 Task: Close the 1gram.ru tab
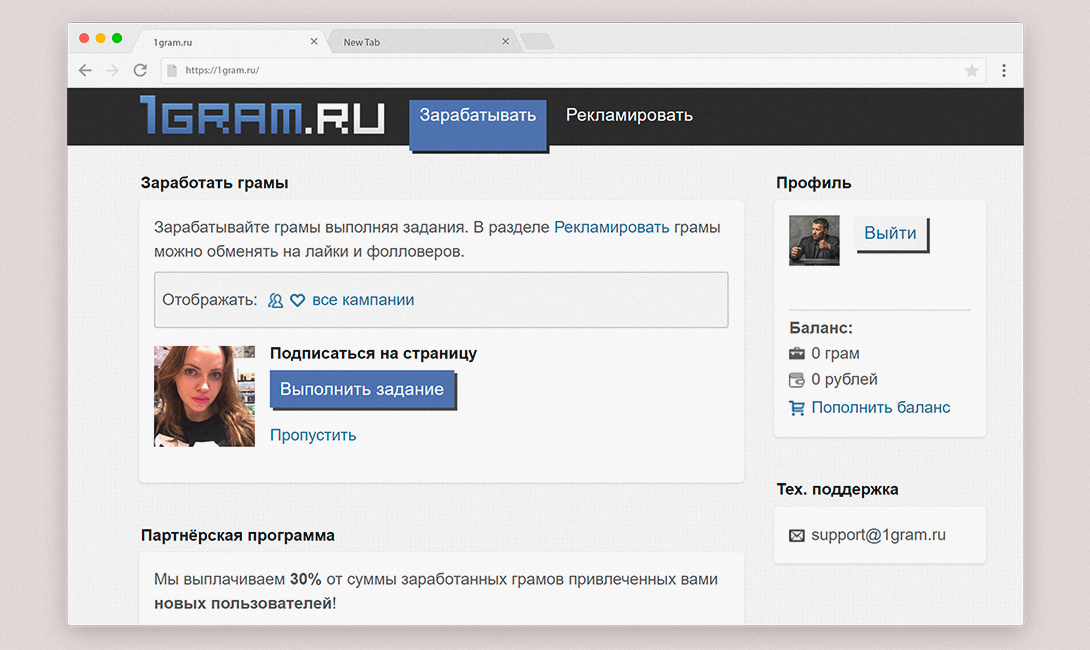tap(314, 42)
